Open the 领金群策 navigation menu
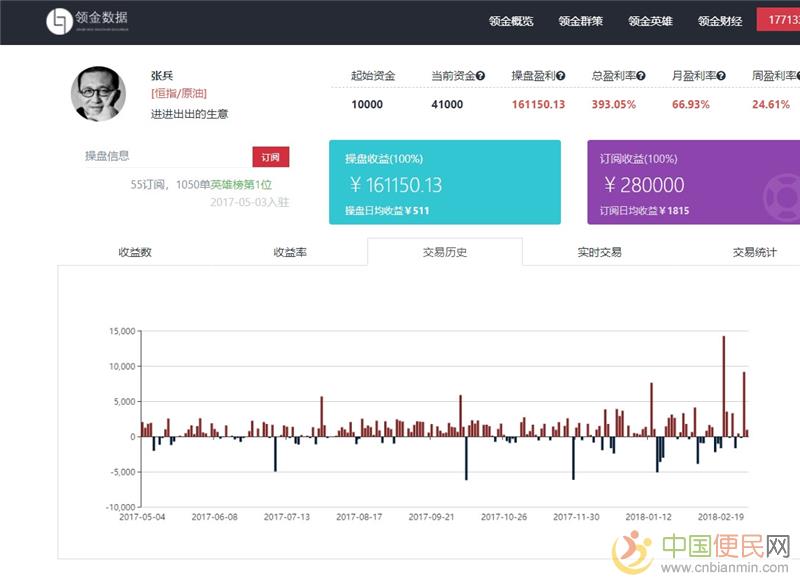Screen dimensions: 800x582 tap(581, 21)
